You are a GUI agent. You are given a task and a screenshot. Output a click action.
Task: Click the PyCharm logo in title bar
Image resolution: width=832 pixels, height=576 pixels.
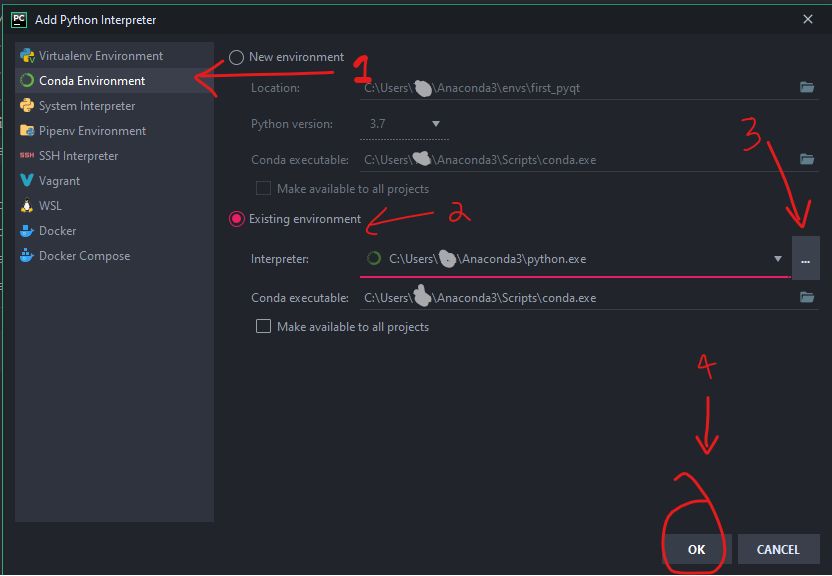click(19, 20)
